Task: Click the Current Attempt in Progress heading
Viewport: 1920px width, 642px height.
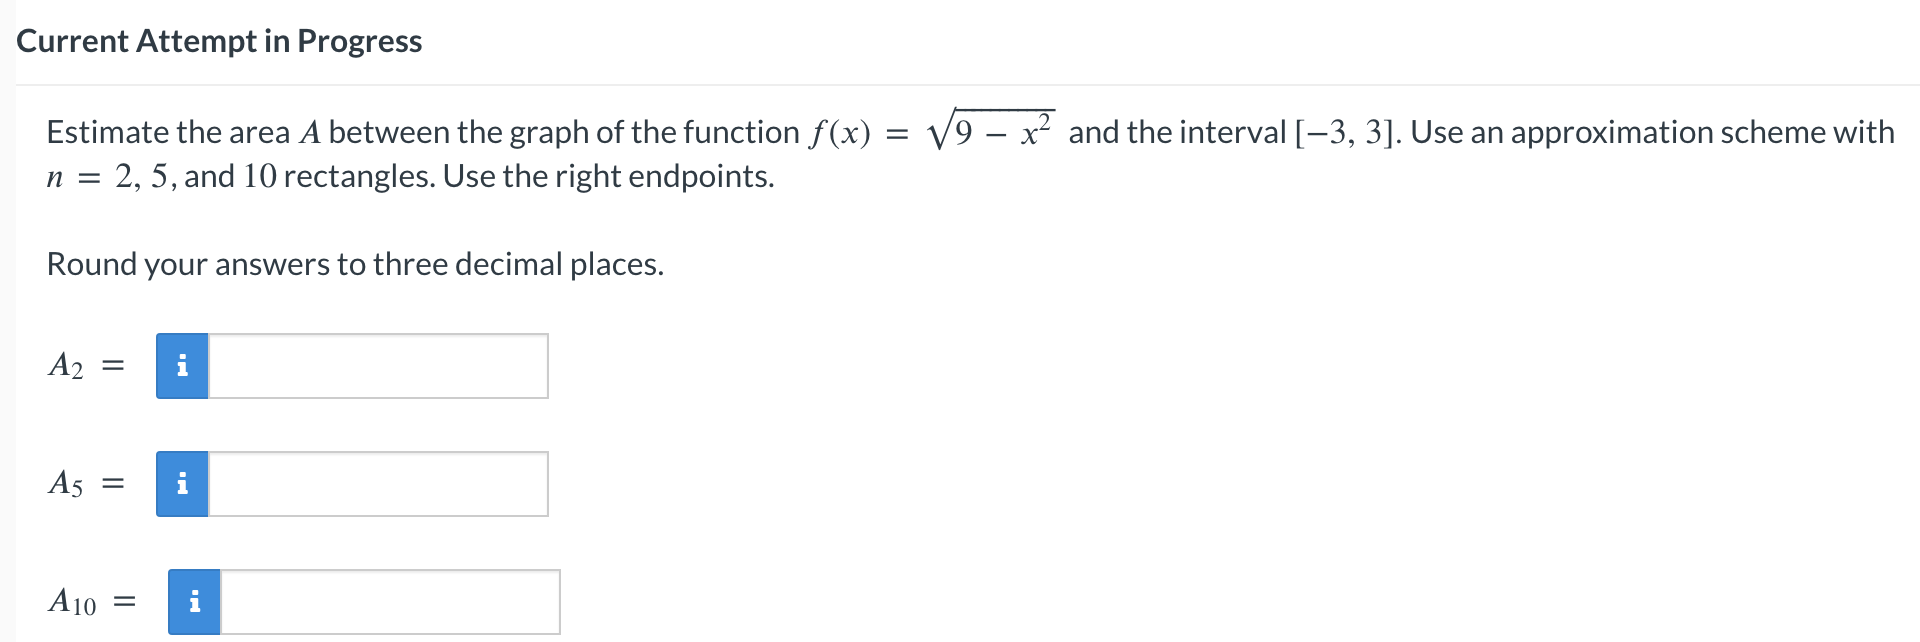Action: point(219,41)
